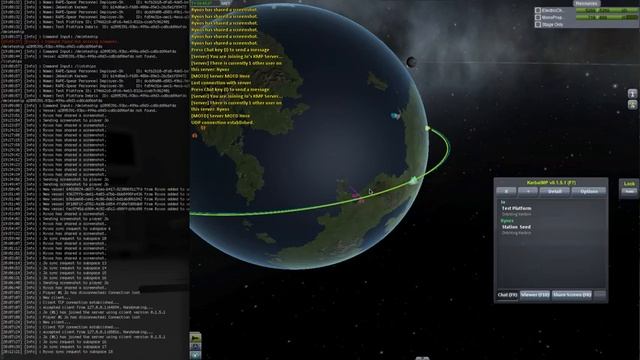Click the cyan vessel icon over the planet
Viewport: 640px width, 360px height.
click(395, 116)
